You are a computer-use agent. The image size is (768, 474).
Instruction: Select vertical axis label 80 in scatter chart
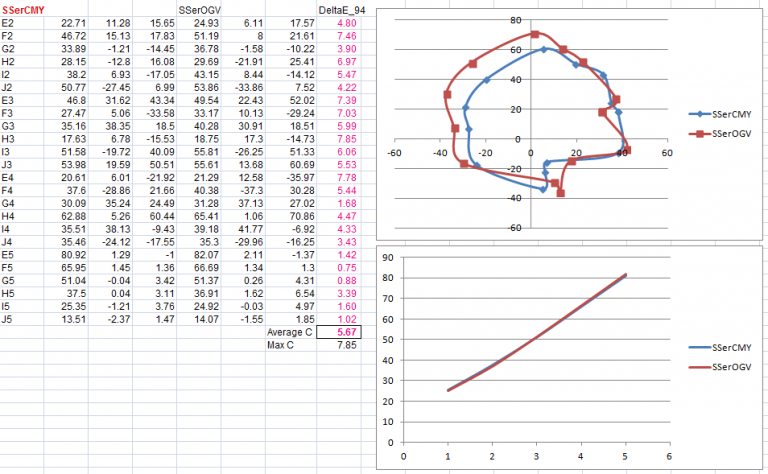pos(515,20)
